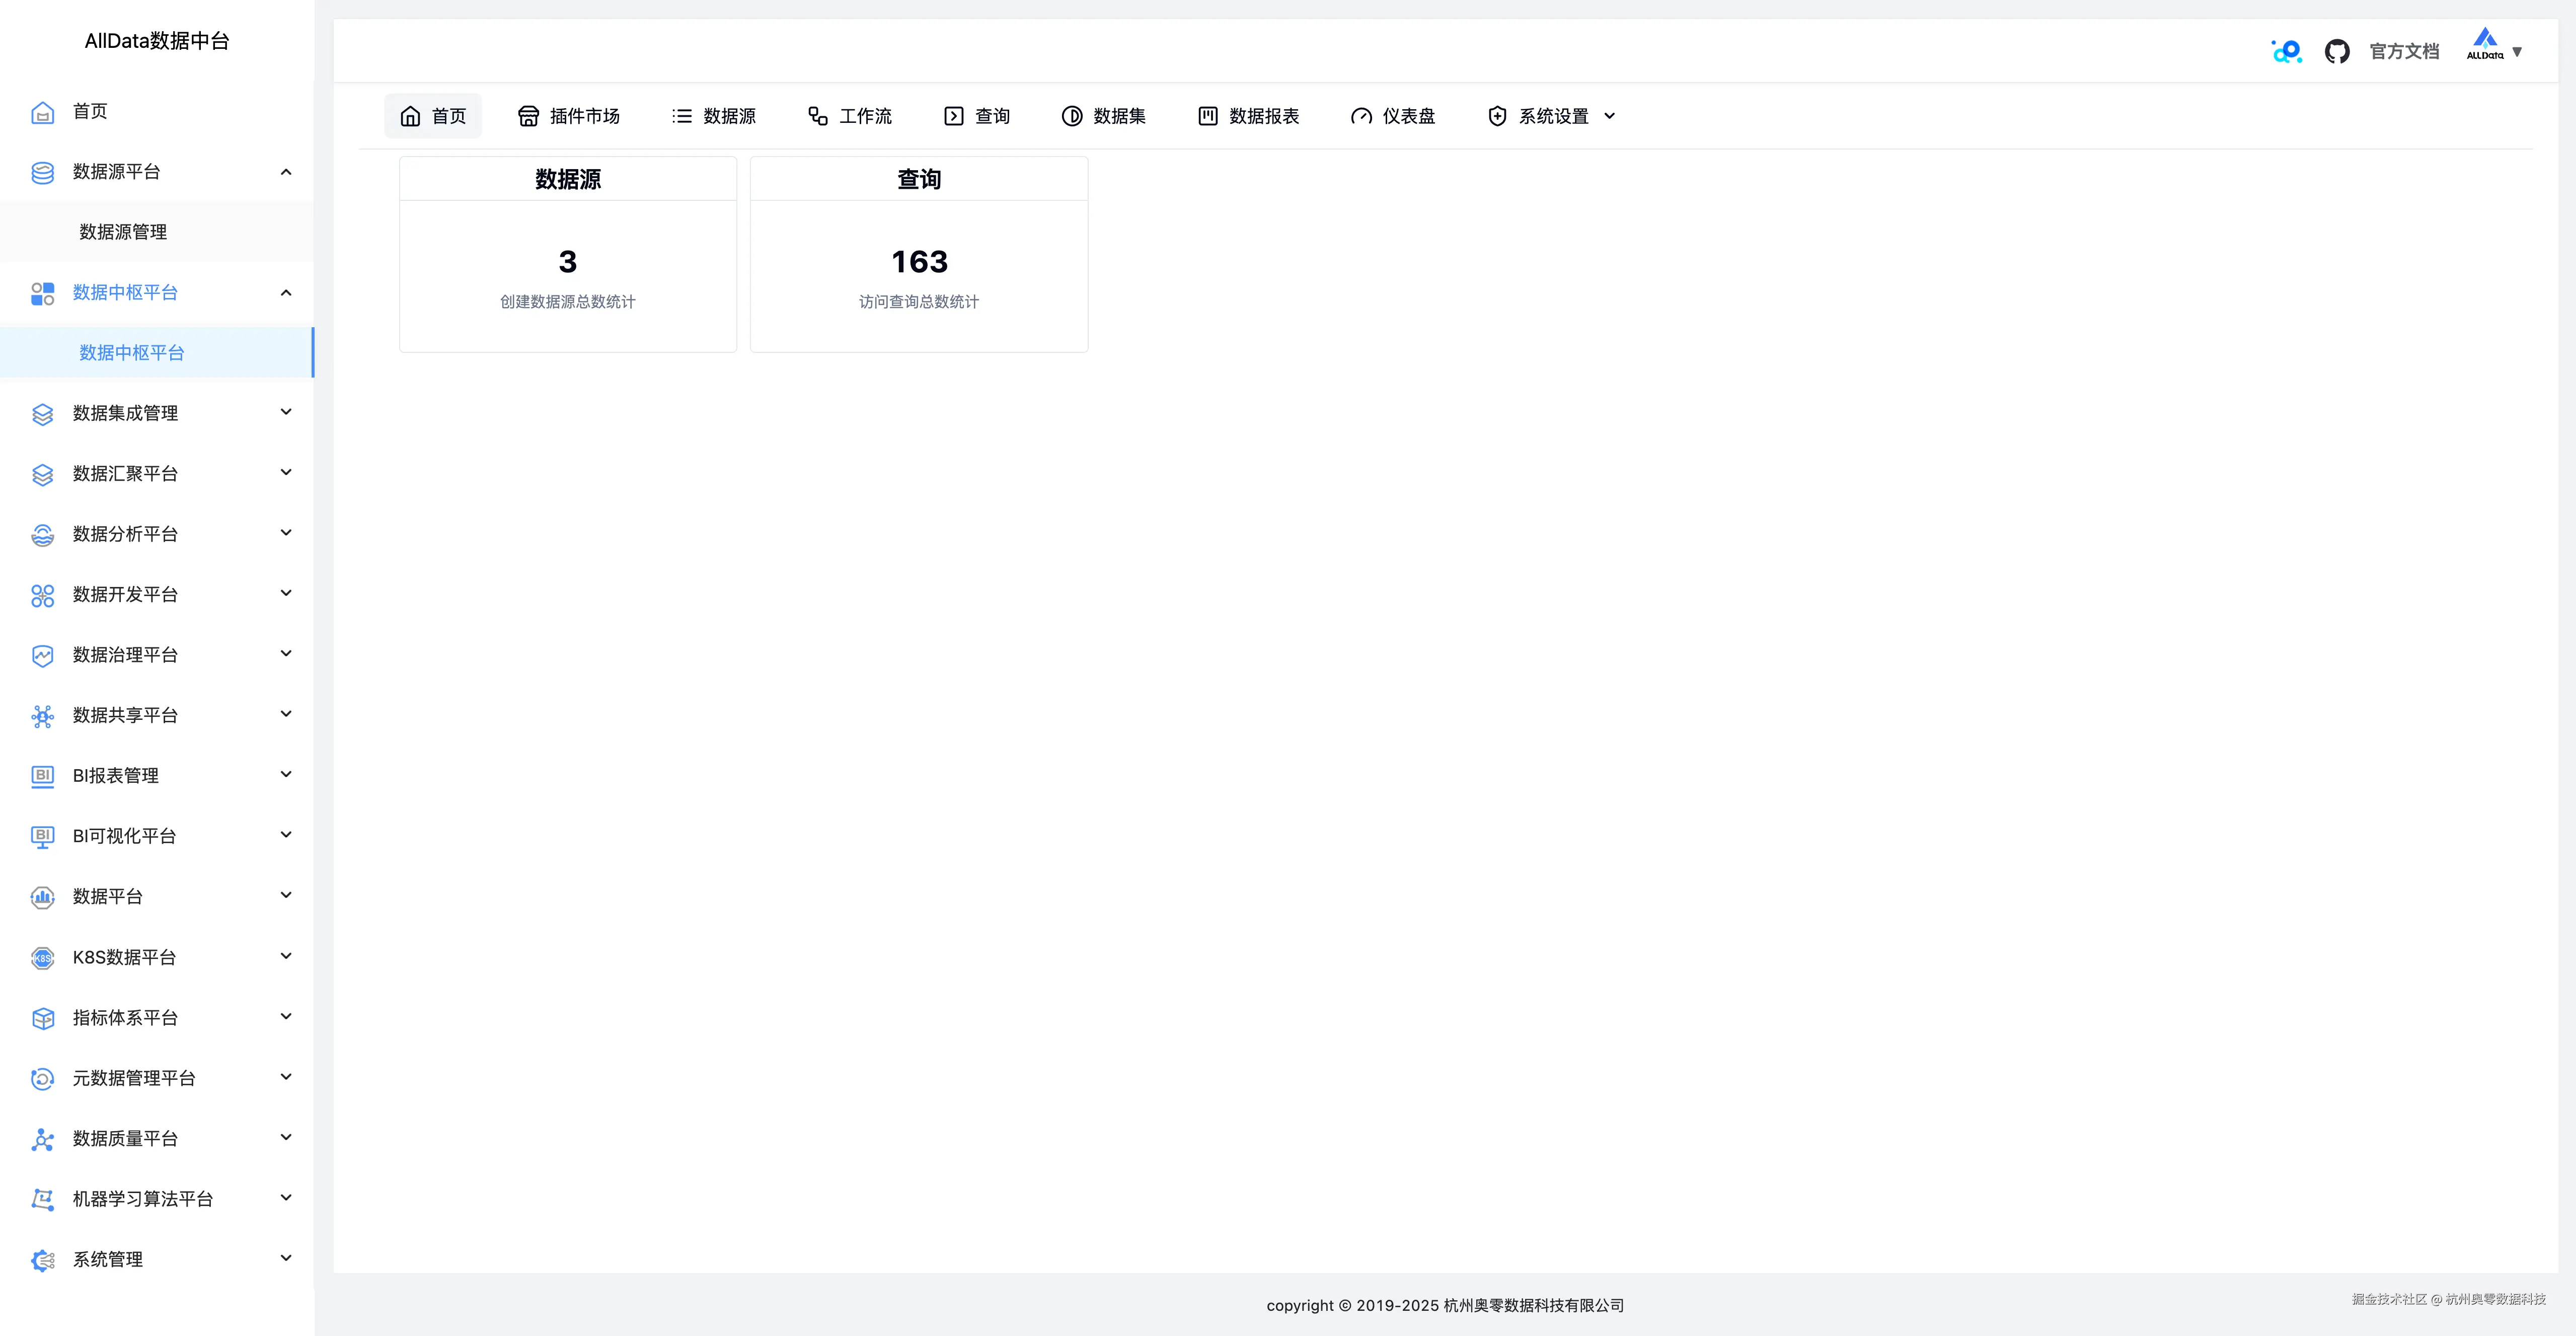2576x1336 pixels.
Task: Open the 仪表盘 tab
Action: 1393,116
